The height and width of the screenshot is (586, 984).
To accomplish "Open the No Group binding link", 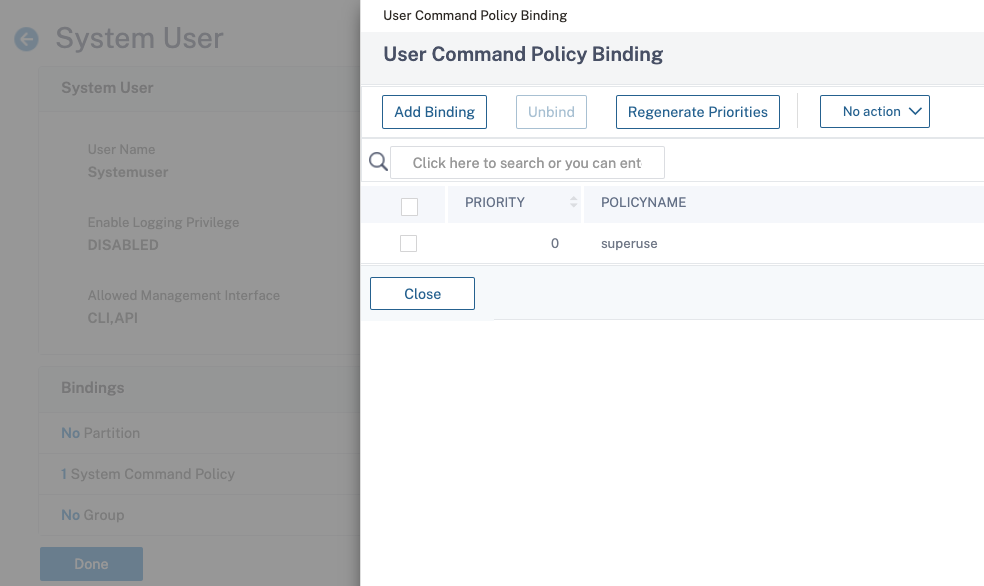I will 92,515.
